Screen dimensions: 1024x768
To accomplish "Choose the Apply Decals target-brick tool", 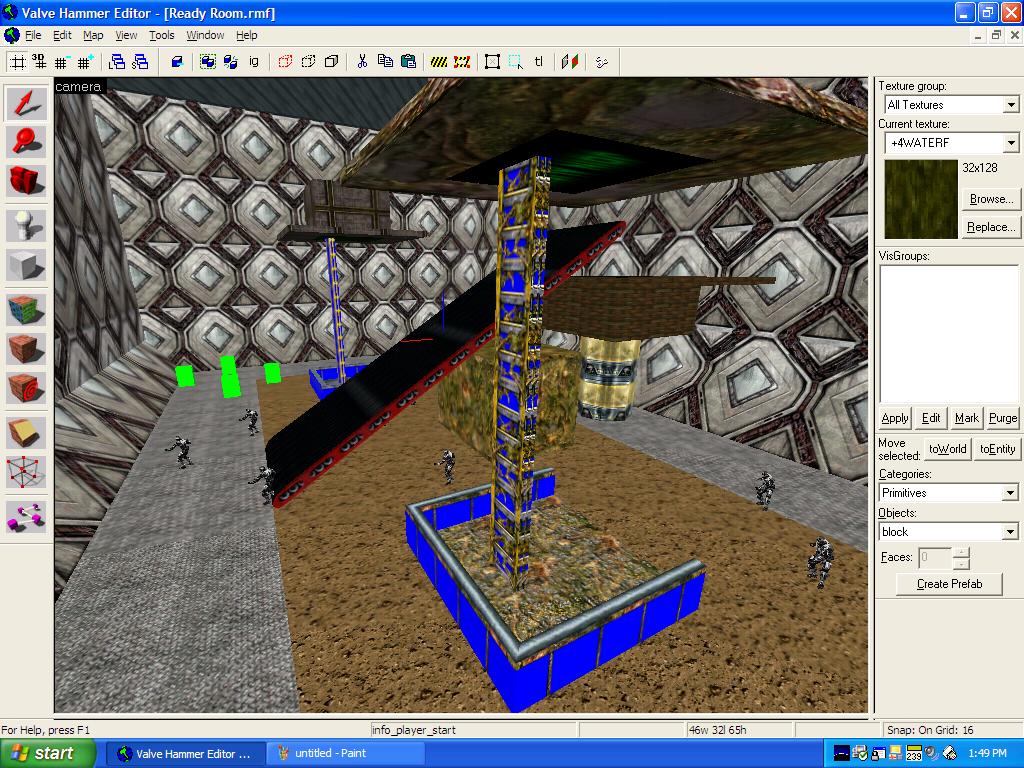I will (x=26, y=388).
